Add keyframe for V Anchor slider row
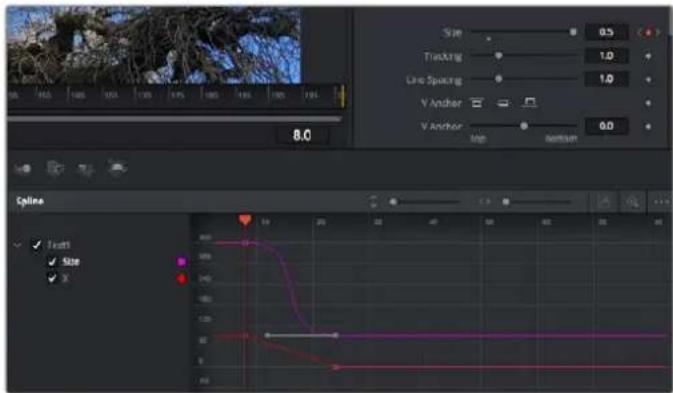 (648, 127)
